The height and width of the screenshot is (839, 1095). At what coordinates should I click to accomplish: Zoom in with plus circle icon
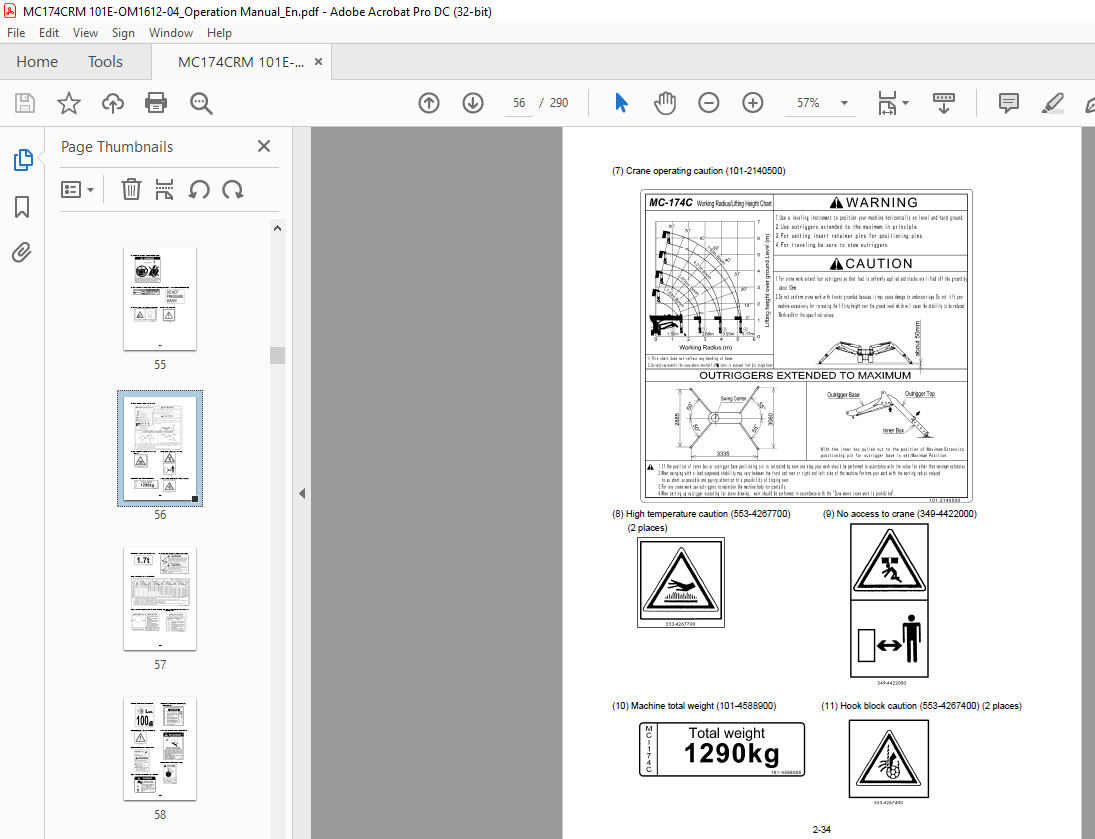(x=752, y=103)
